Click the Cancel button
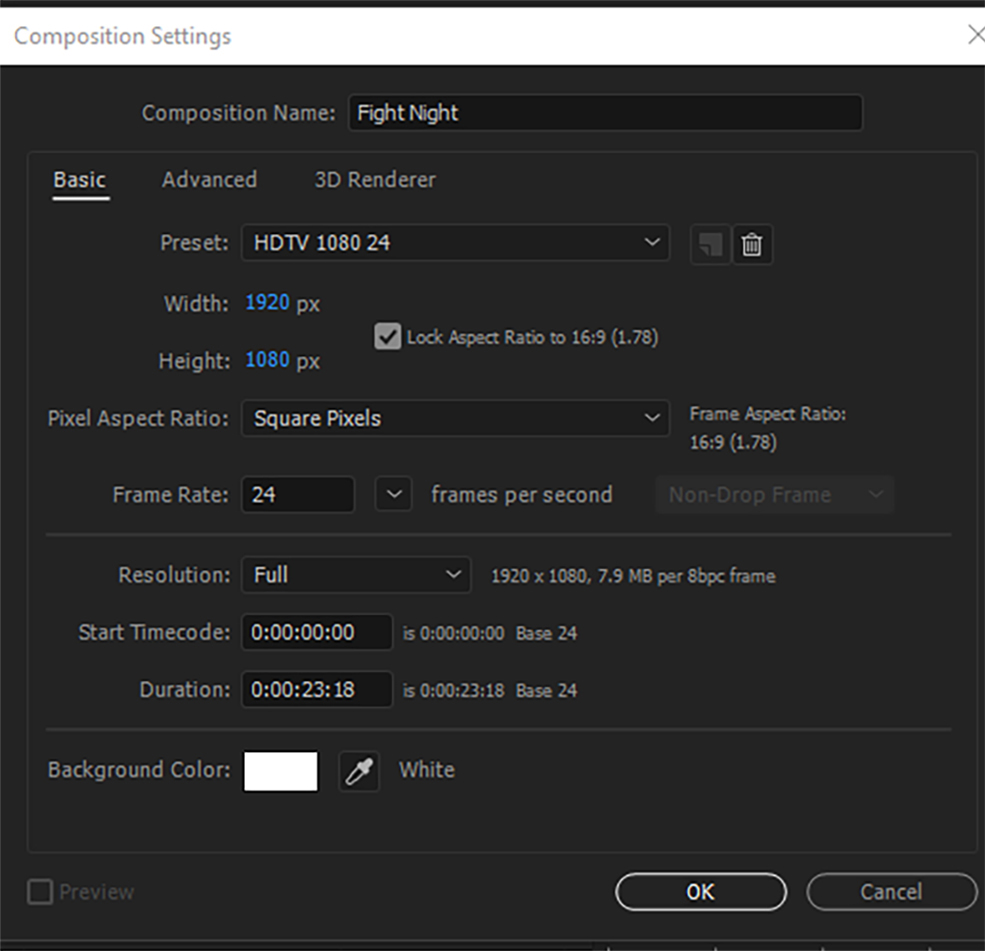Screen dimensions: 985x951 tap(891, 891)
